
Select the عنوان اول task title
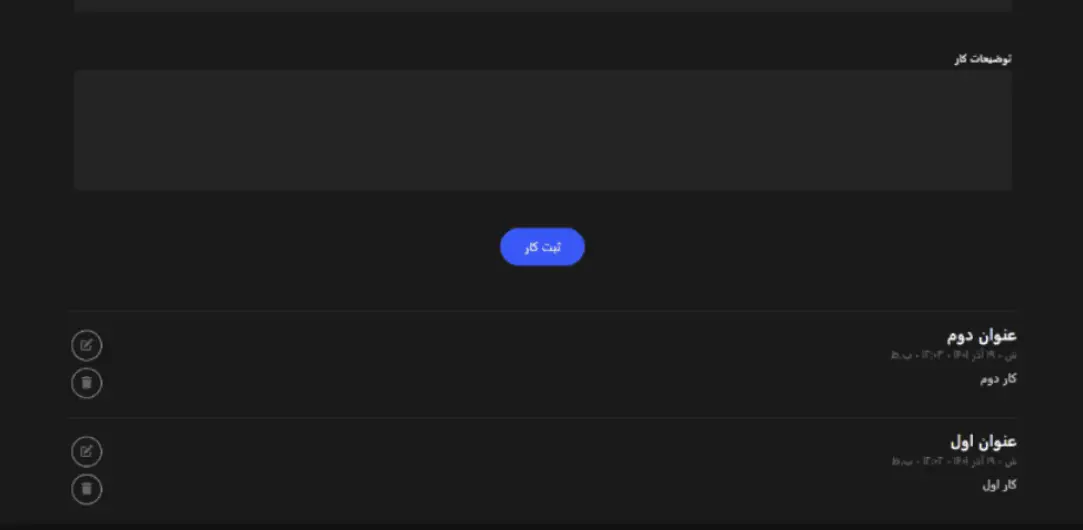[983, 442]
